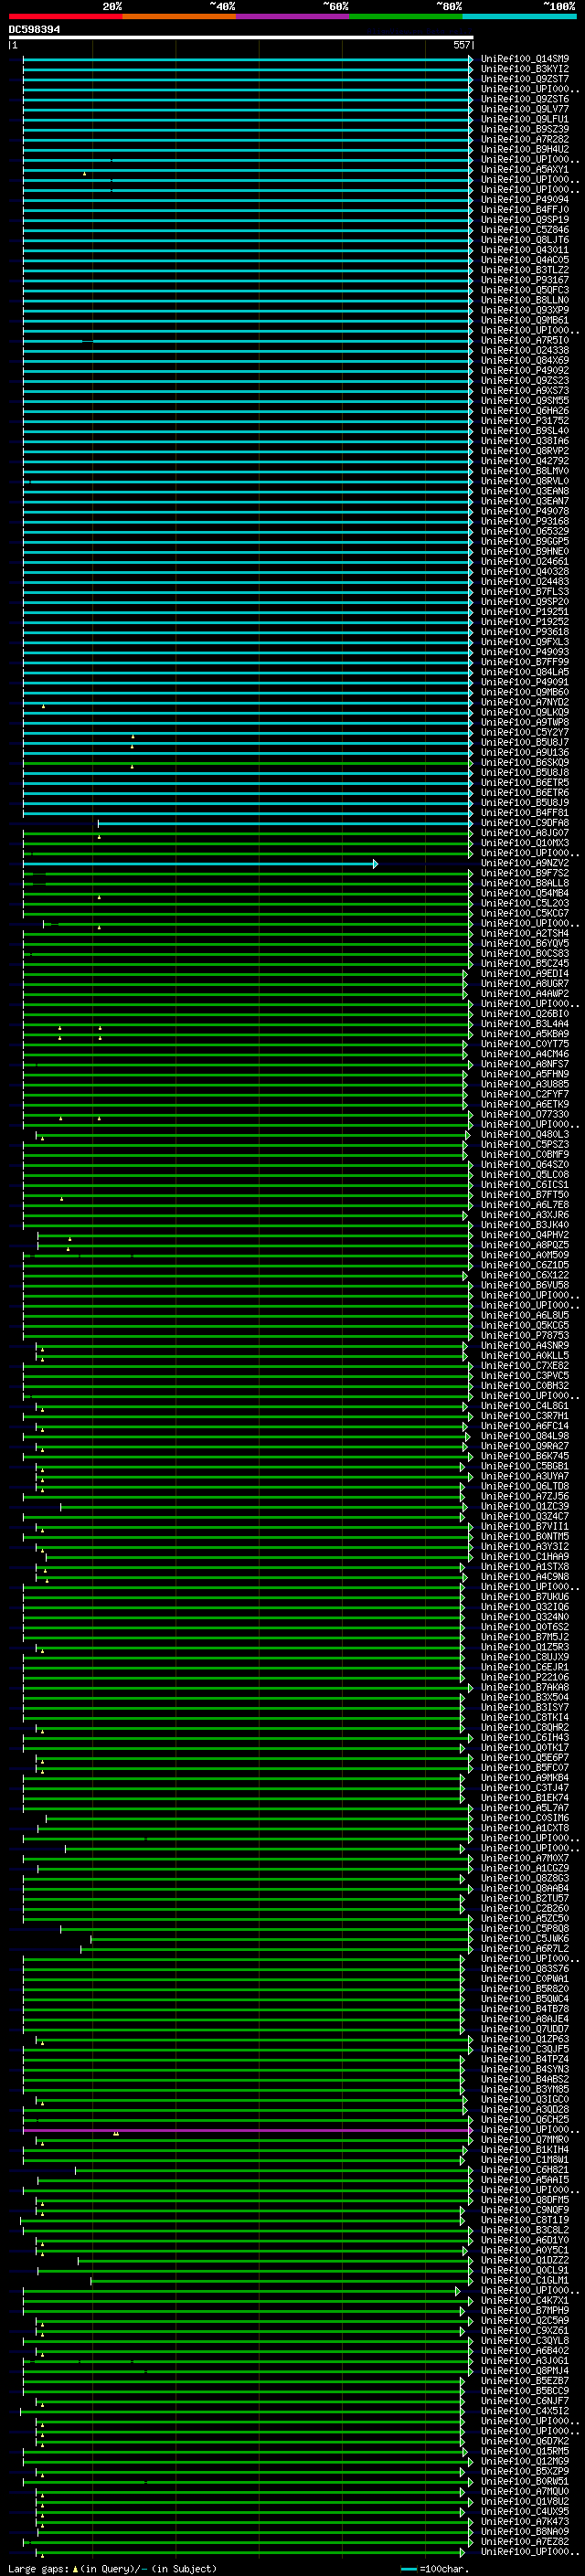Click yellow gap triangle in bottom legend
585x2576 pixels.
tap(75, 2568)
